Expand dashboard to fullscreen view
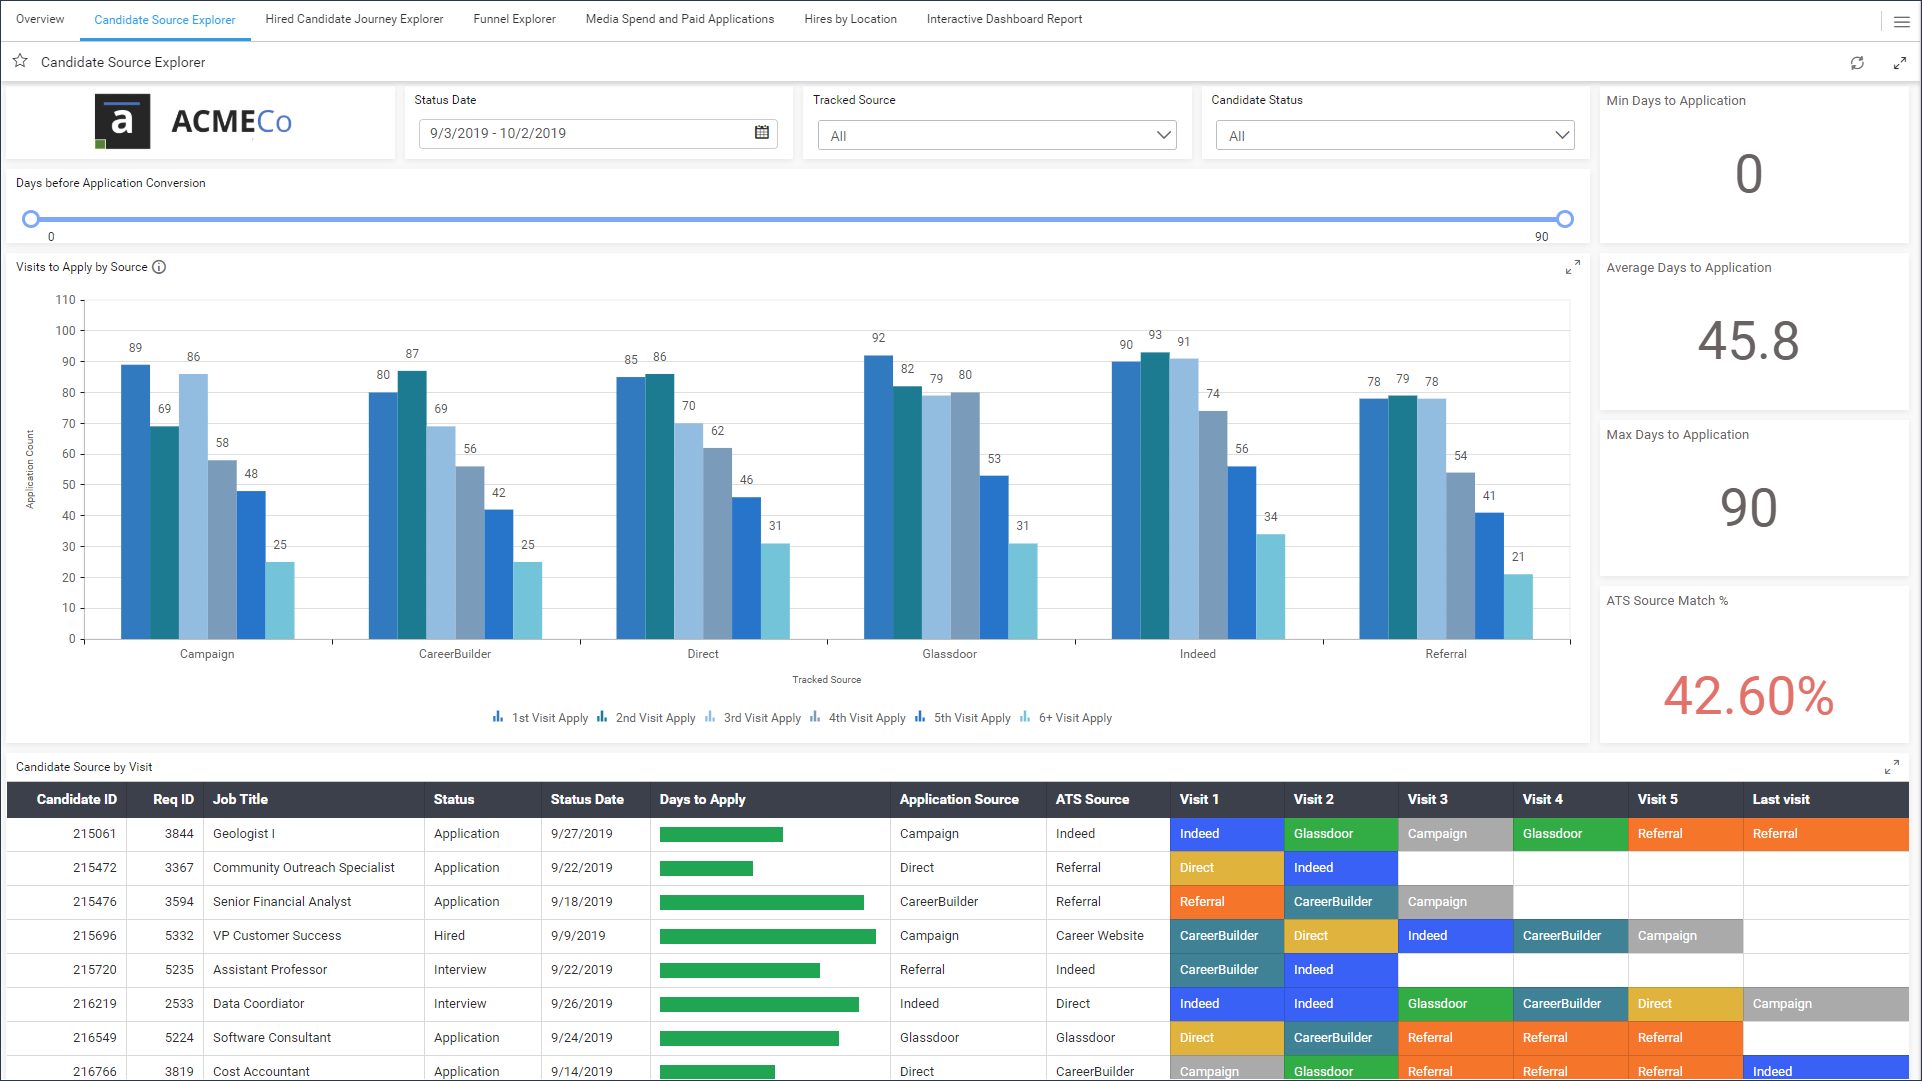Viewport: 1922px width, 1081px height. 1899,63
